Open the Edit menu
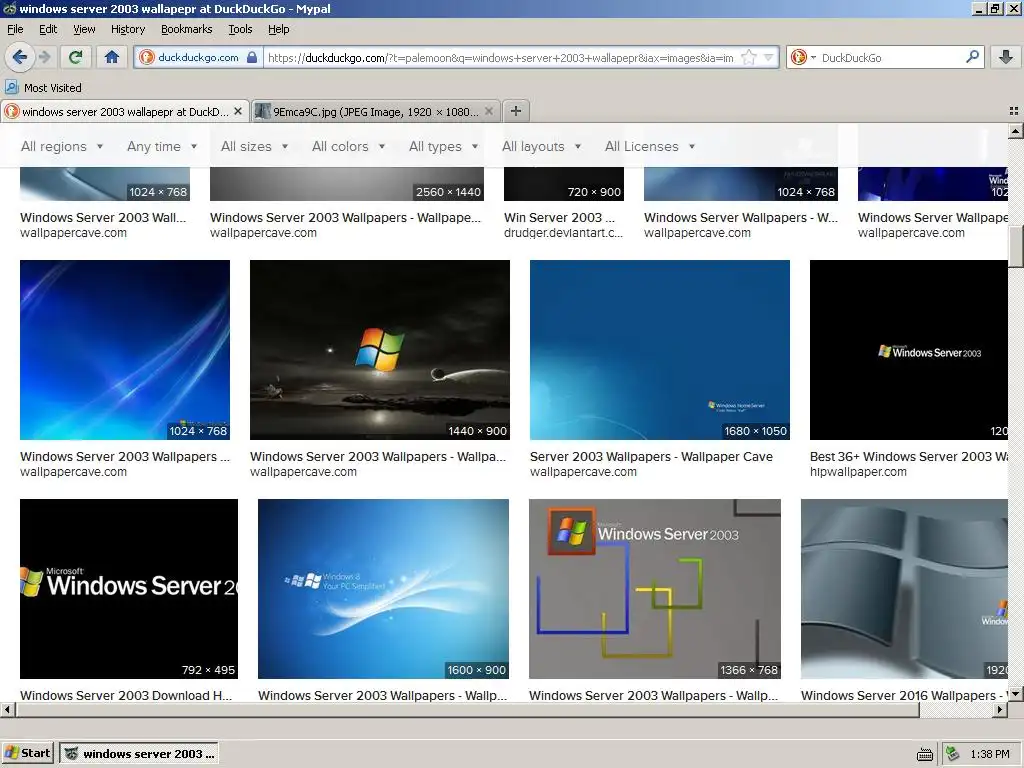Image resolution: width=1024 pixels, height=768 pixels. (x=48, y=29)
